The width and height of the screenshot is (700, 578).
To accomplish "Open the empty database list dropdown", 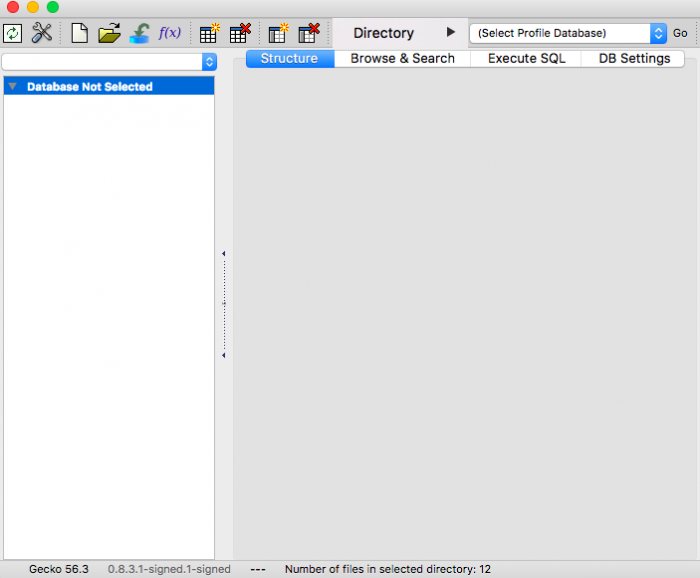I will (109, 62).
